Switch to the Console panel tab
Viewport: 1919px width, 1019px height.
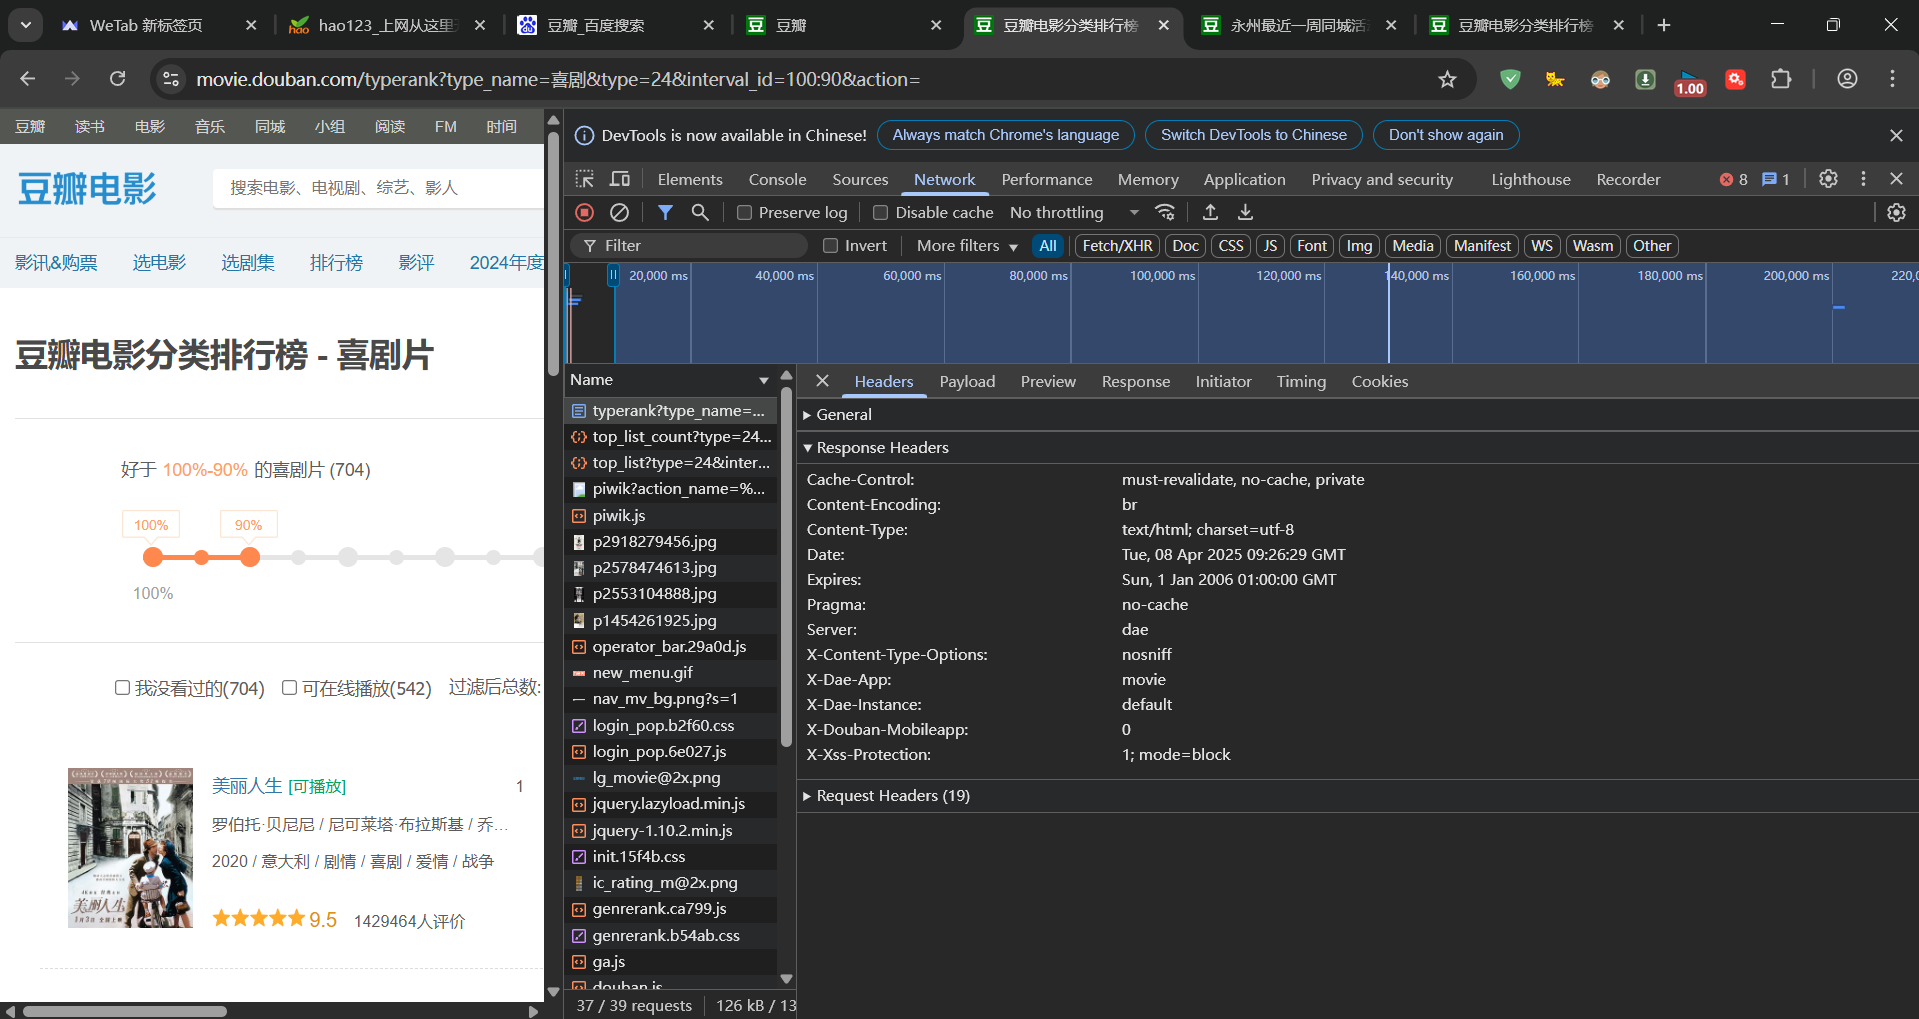(777, 179)
